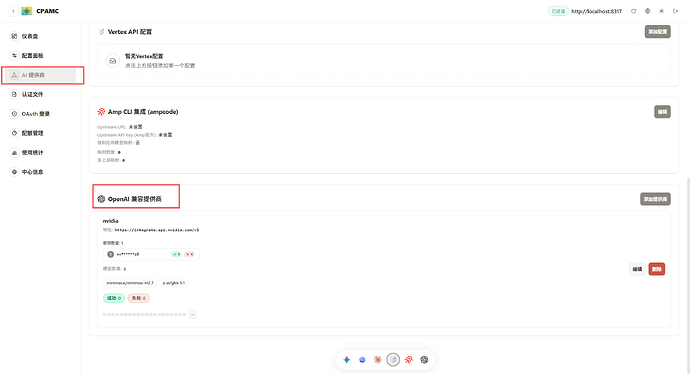Click the green 成功 0 status badge
The height and width of the screenshot is (374, 690).
114,298
